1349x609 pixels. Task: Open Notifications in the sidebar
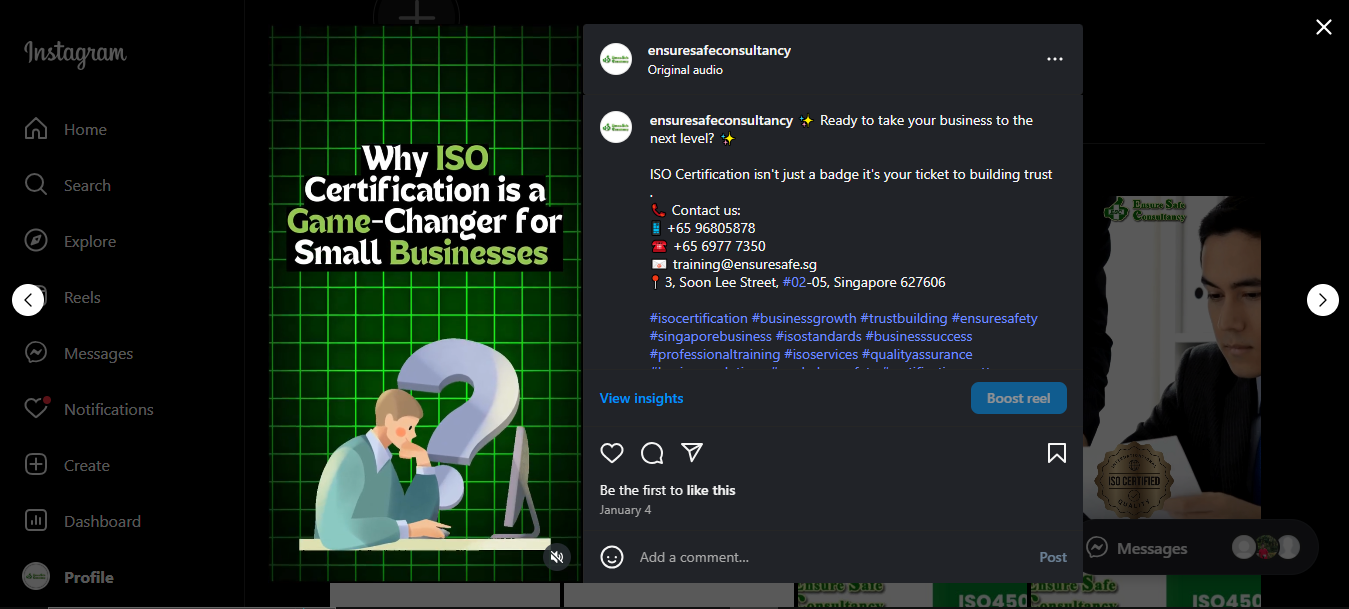(108, 409)
